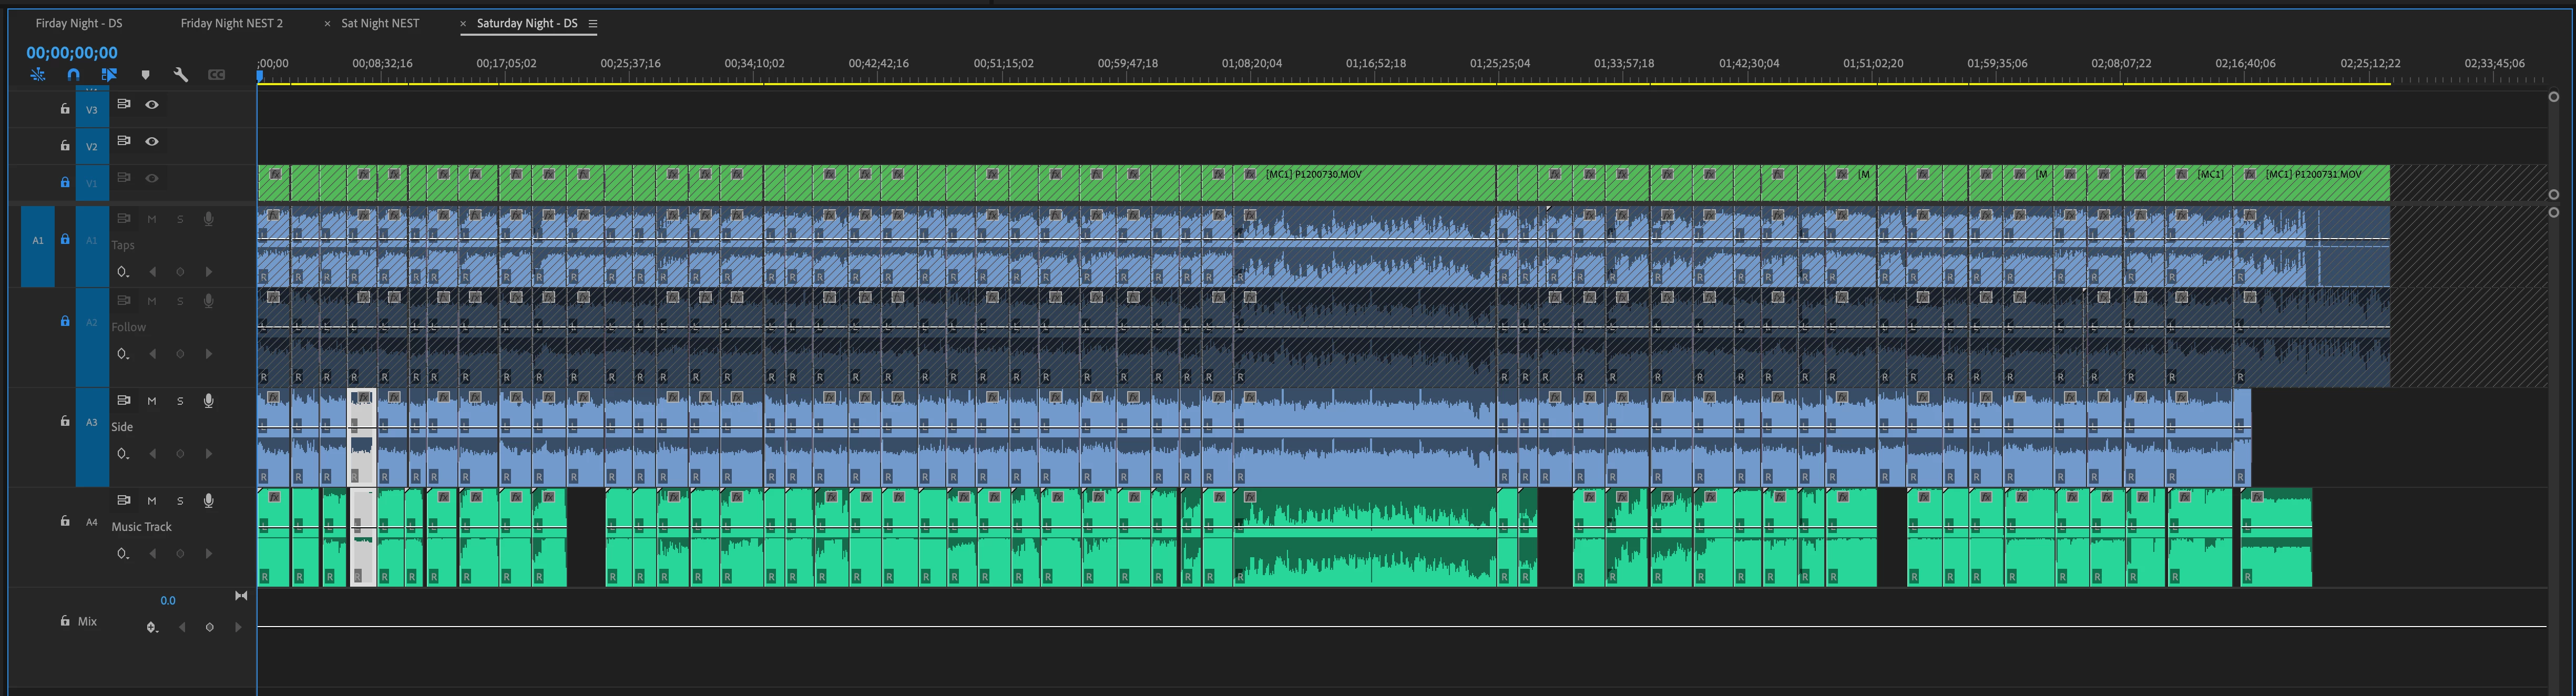Open Saturday Night - DS panel menu
This screenshot has height=696, width=2576.
pyautogui.click(x=593, y=24)
